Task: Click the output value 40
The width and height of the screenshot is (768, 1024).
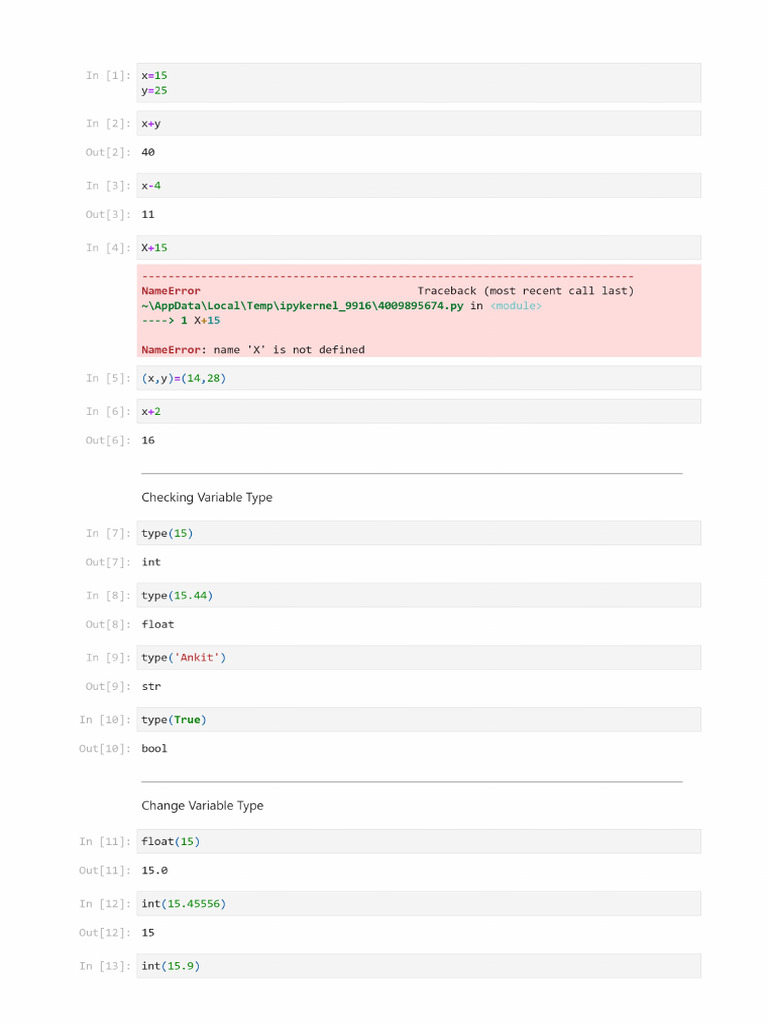Action: coord(148,152)
